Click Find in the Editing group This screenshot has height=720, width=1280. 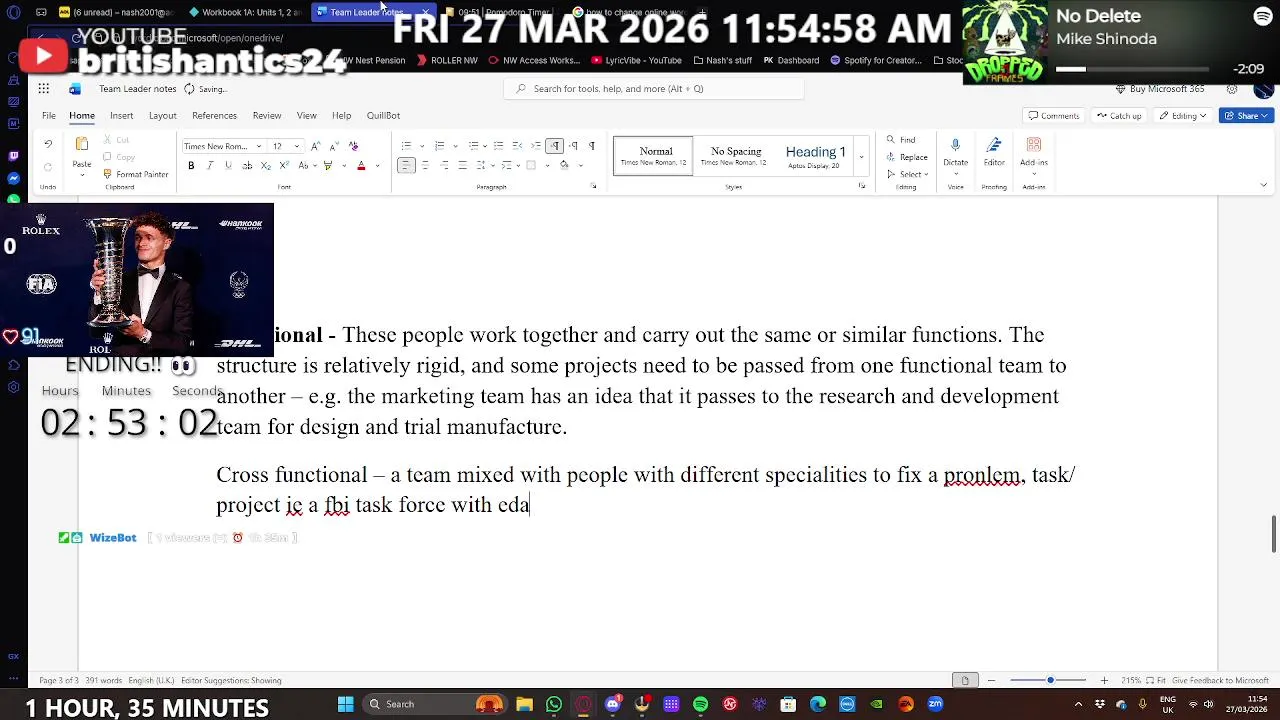900,140
